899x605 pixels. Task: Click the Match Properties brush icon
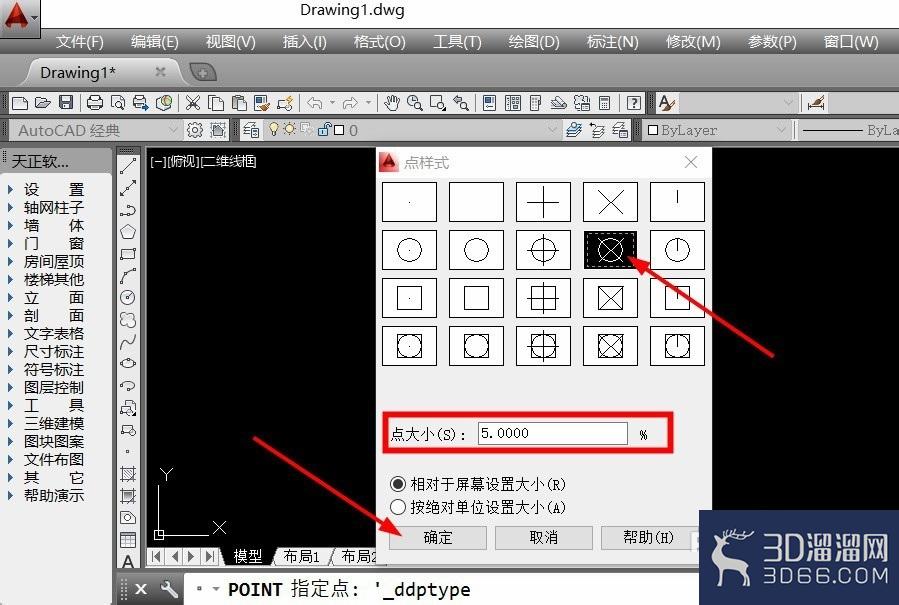pyautogui.click(x=262, y=103)
